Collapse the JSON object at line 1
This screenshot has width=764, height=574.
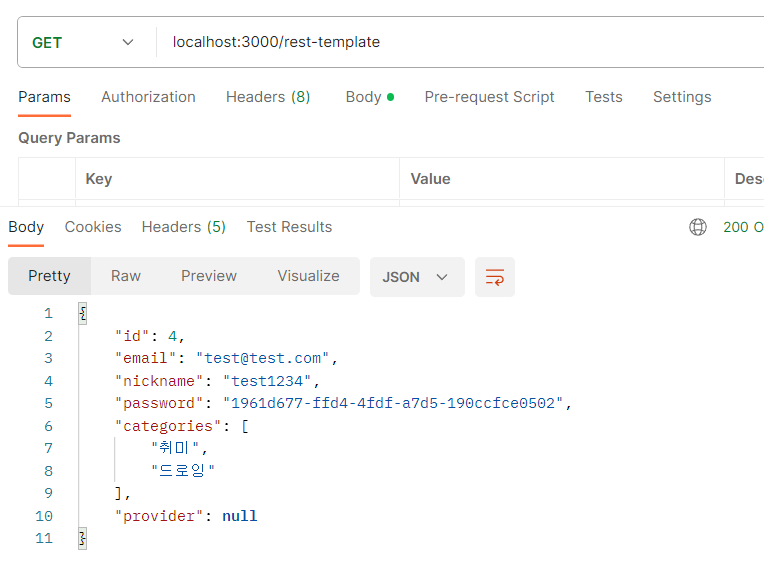click(83, 313)
